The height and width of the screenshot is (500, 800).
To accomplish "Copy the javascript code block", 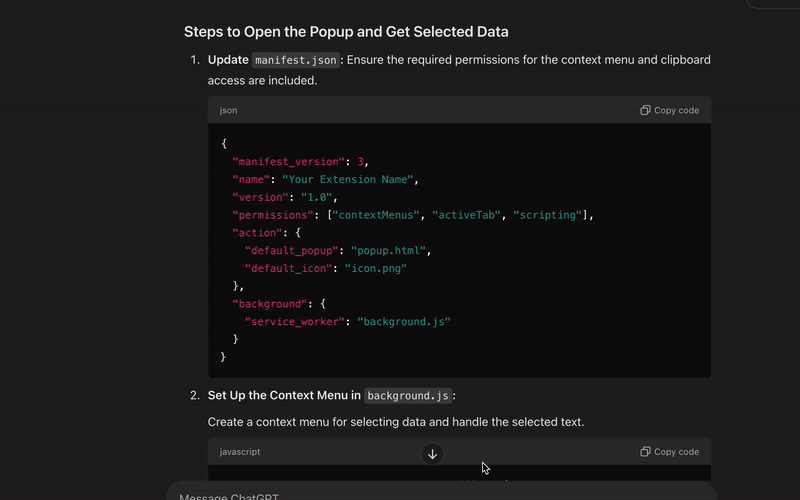I will click(669, 452).
